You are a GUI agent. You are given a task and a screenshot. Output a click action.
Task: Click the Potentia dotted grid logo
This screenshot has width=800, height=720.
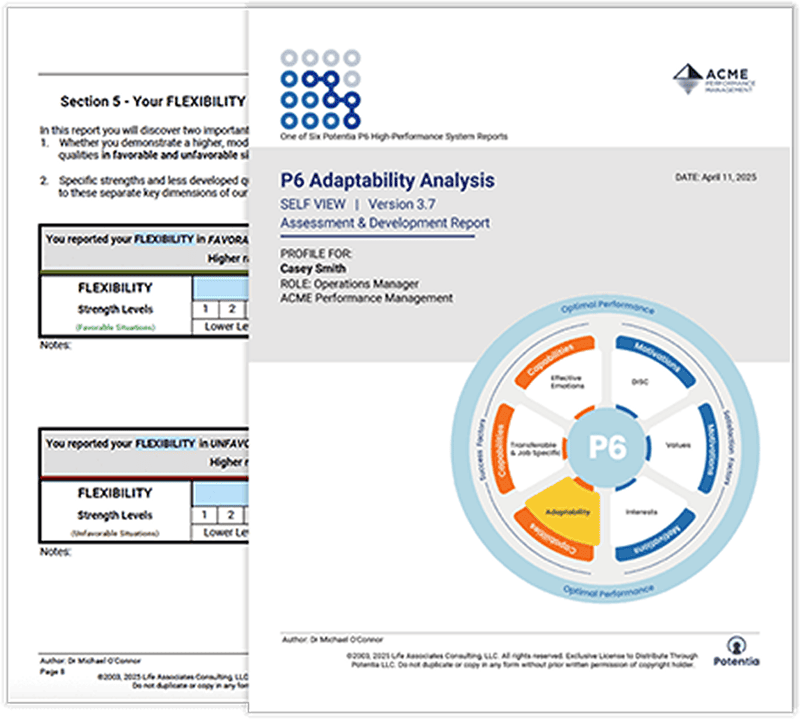point(320,89)
